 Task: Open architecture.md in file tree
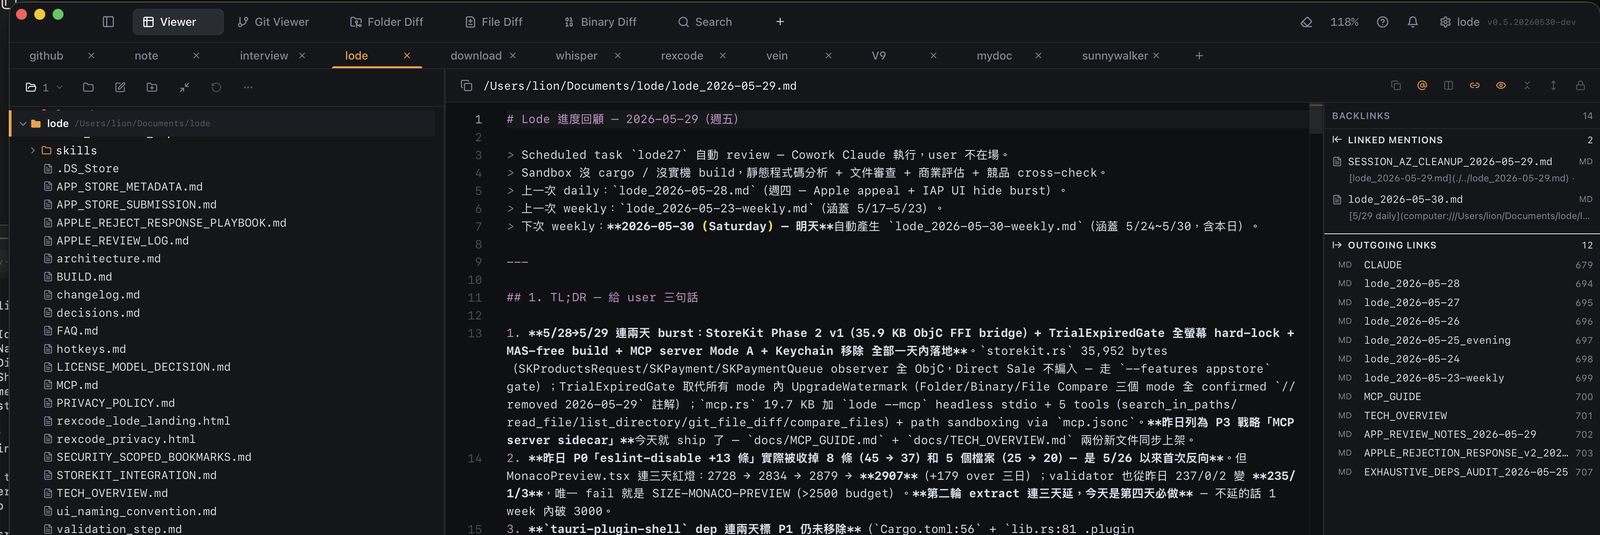point(108,259)
